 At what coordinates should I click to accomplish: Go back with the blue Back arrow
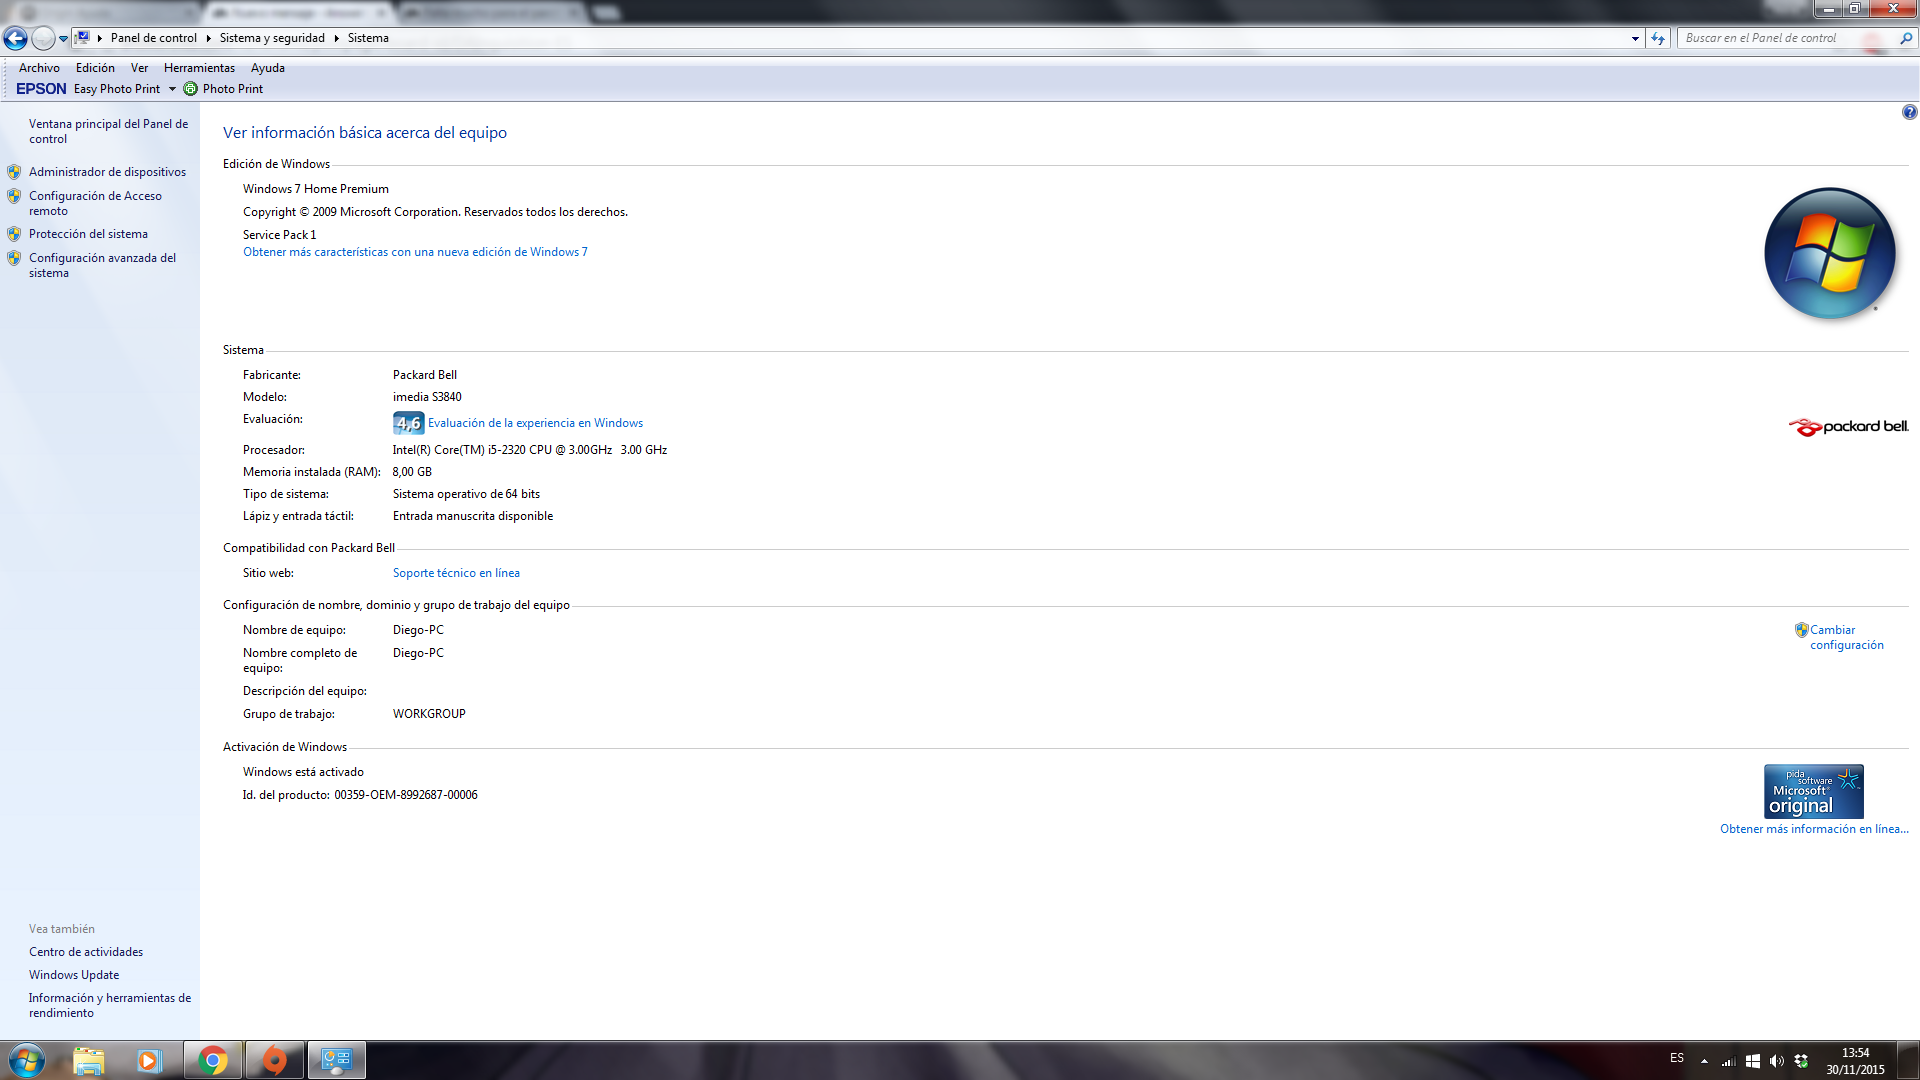(15, 38)
